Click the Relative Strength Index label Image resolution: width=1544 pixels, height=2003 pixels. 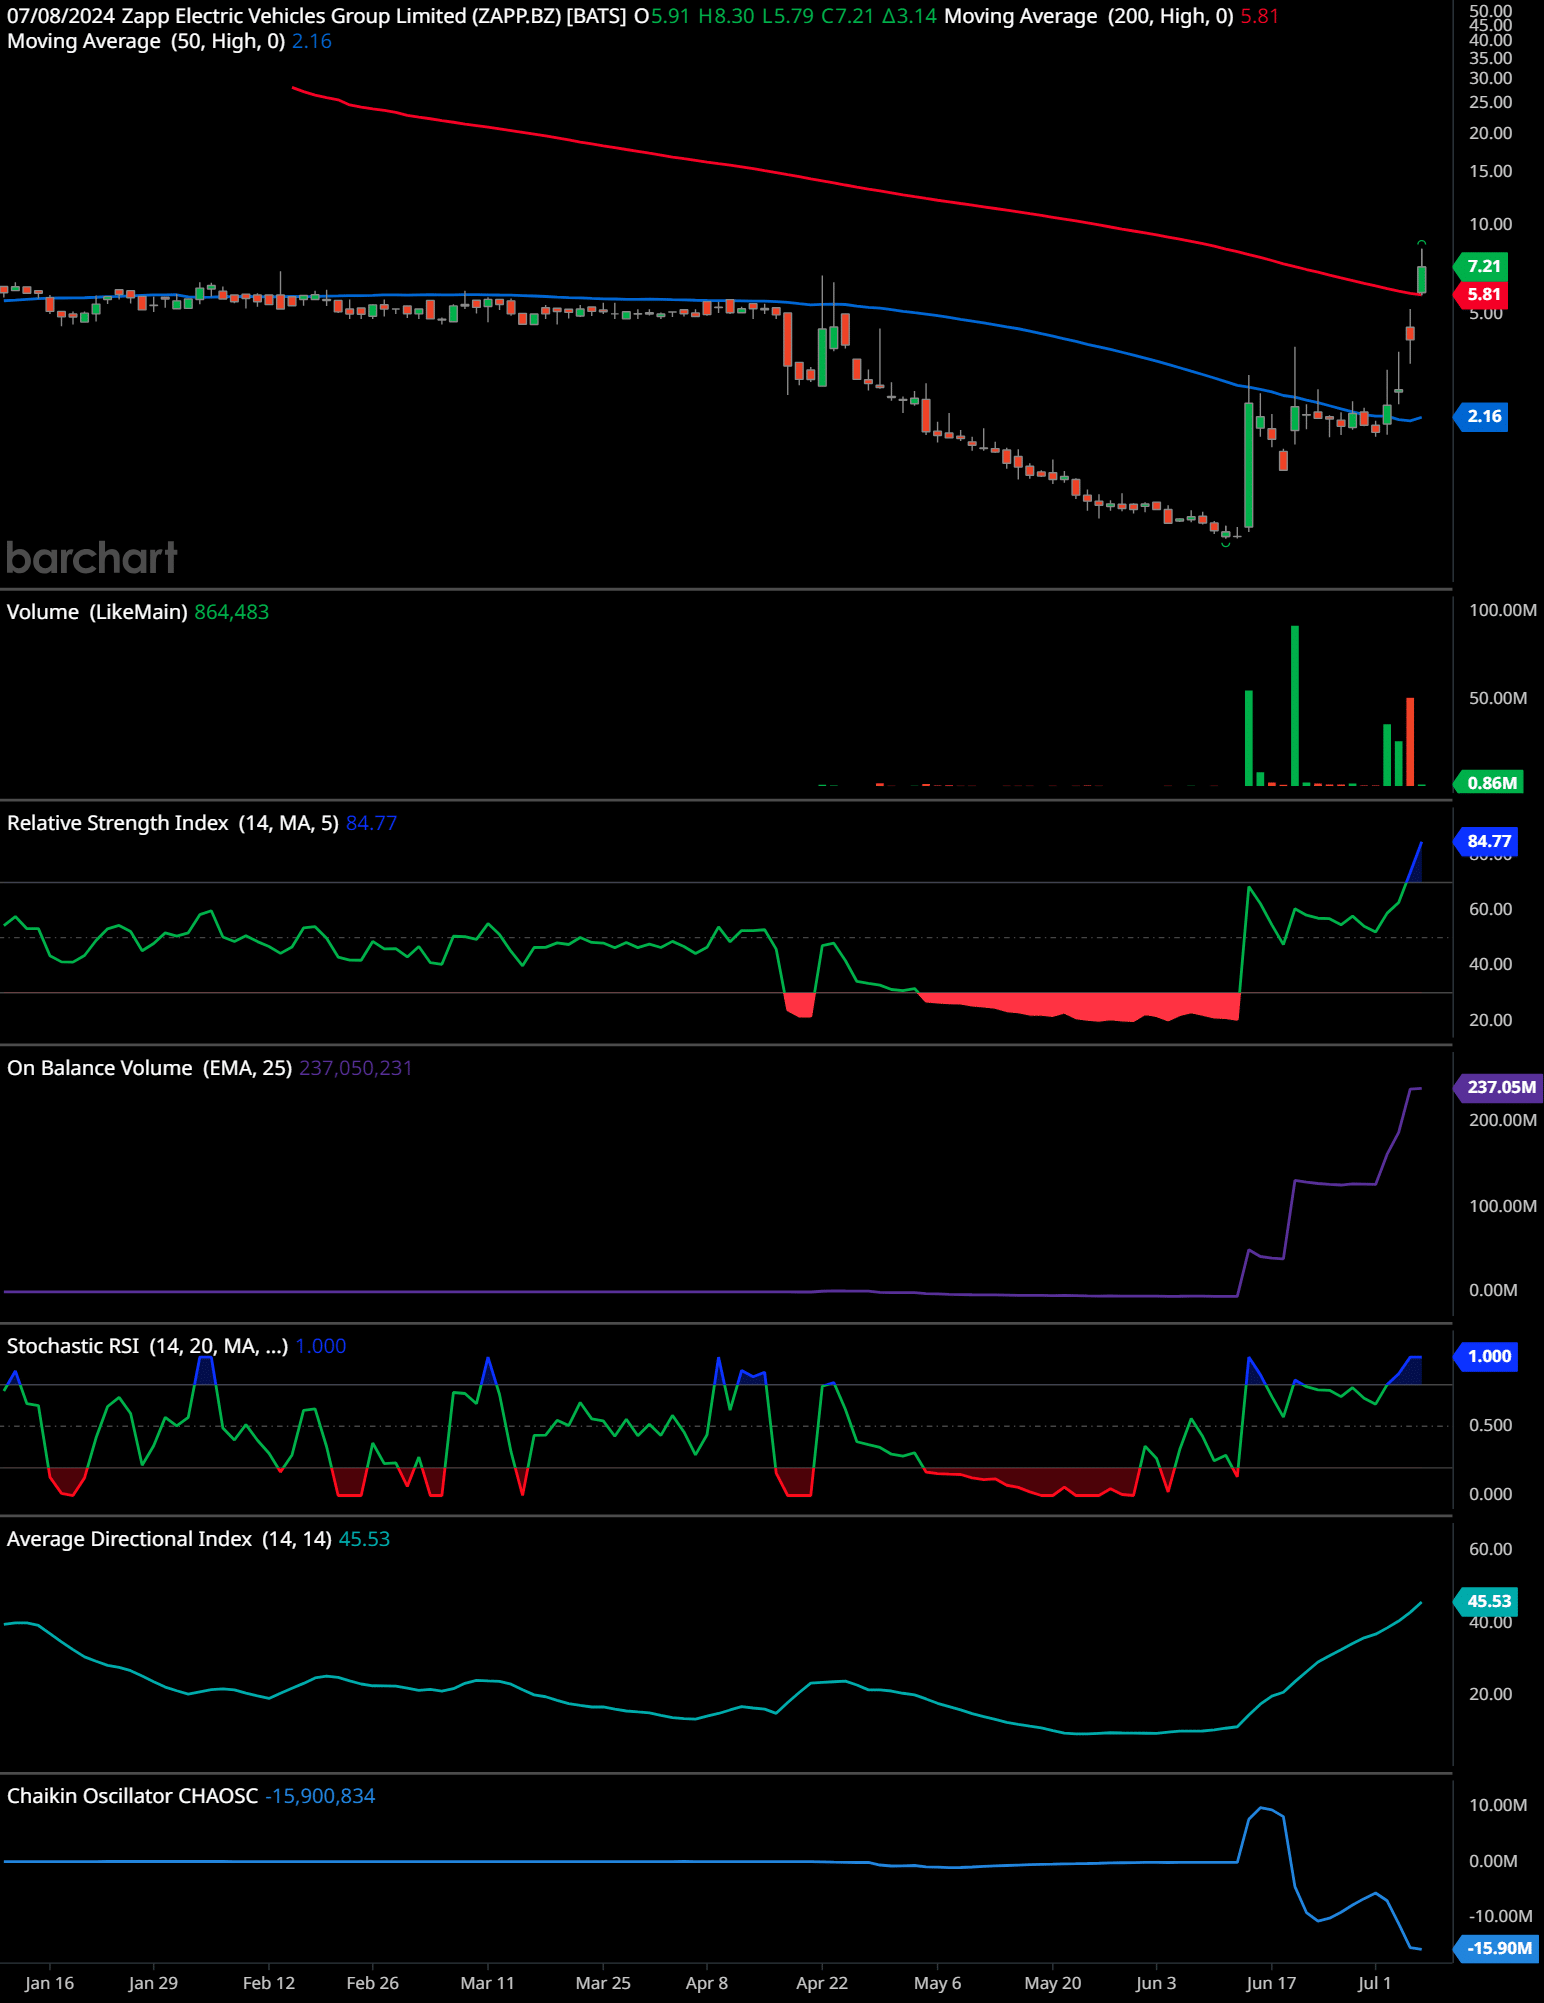click(x=172, y=823)
